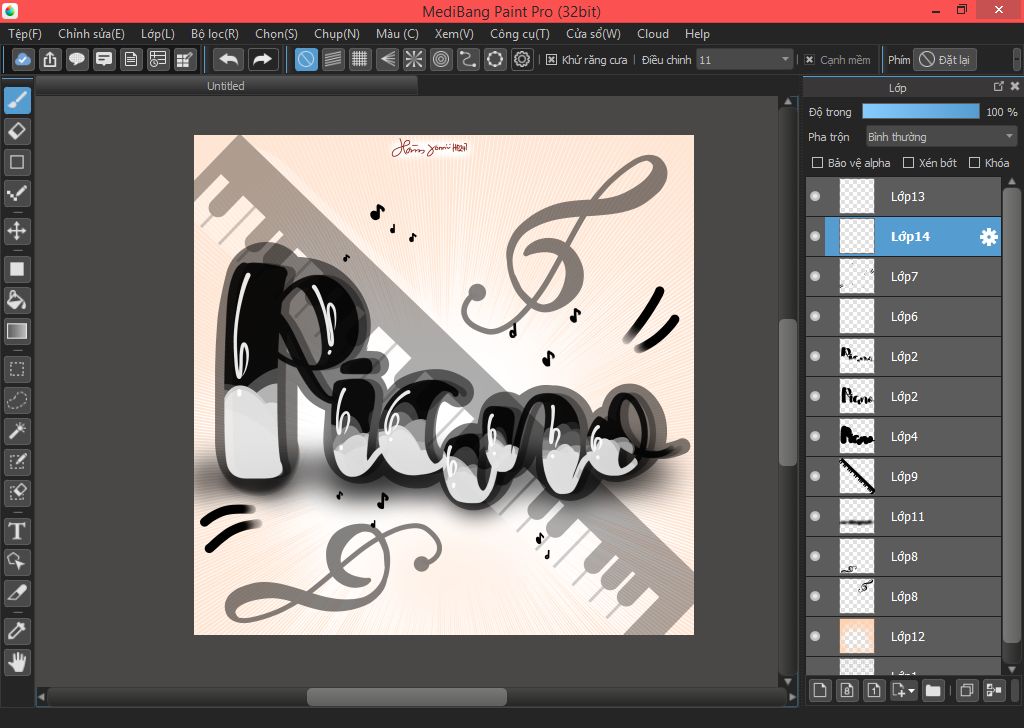Toggle the Khử răng cưa checkbox
The image size is (1024, 728).
coord(551,59)
